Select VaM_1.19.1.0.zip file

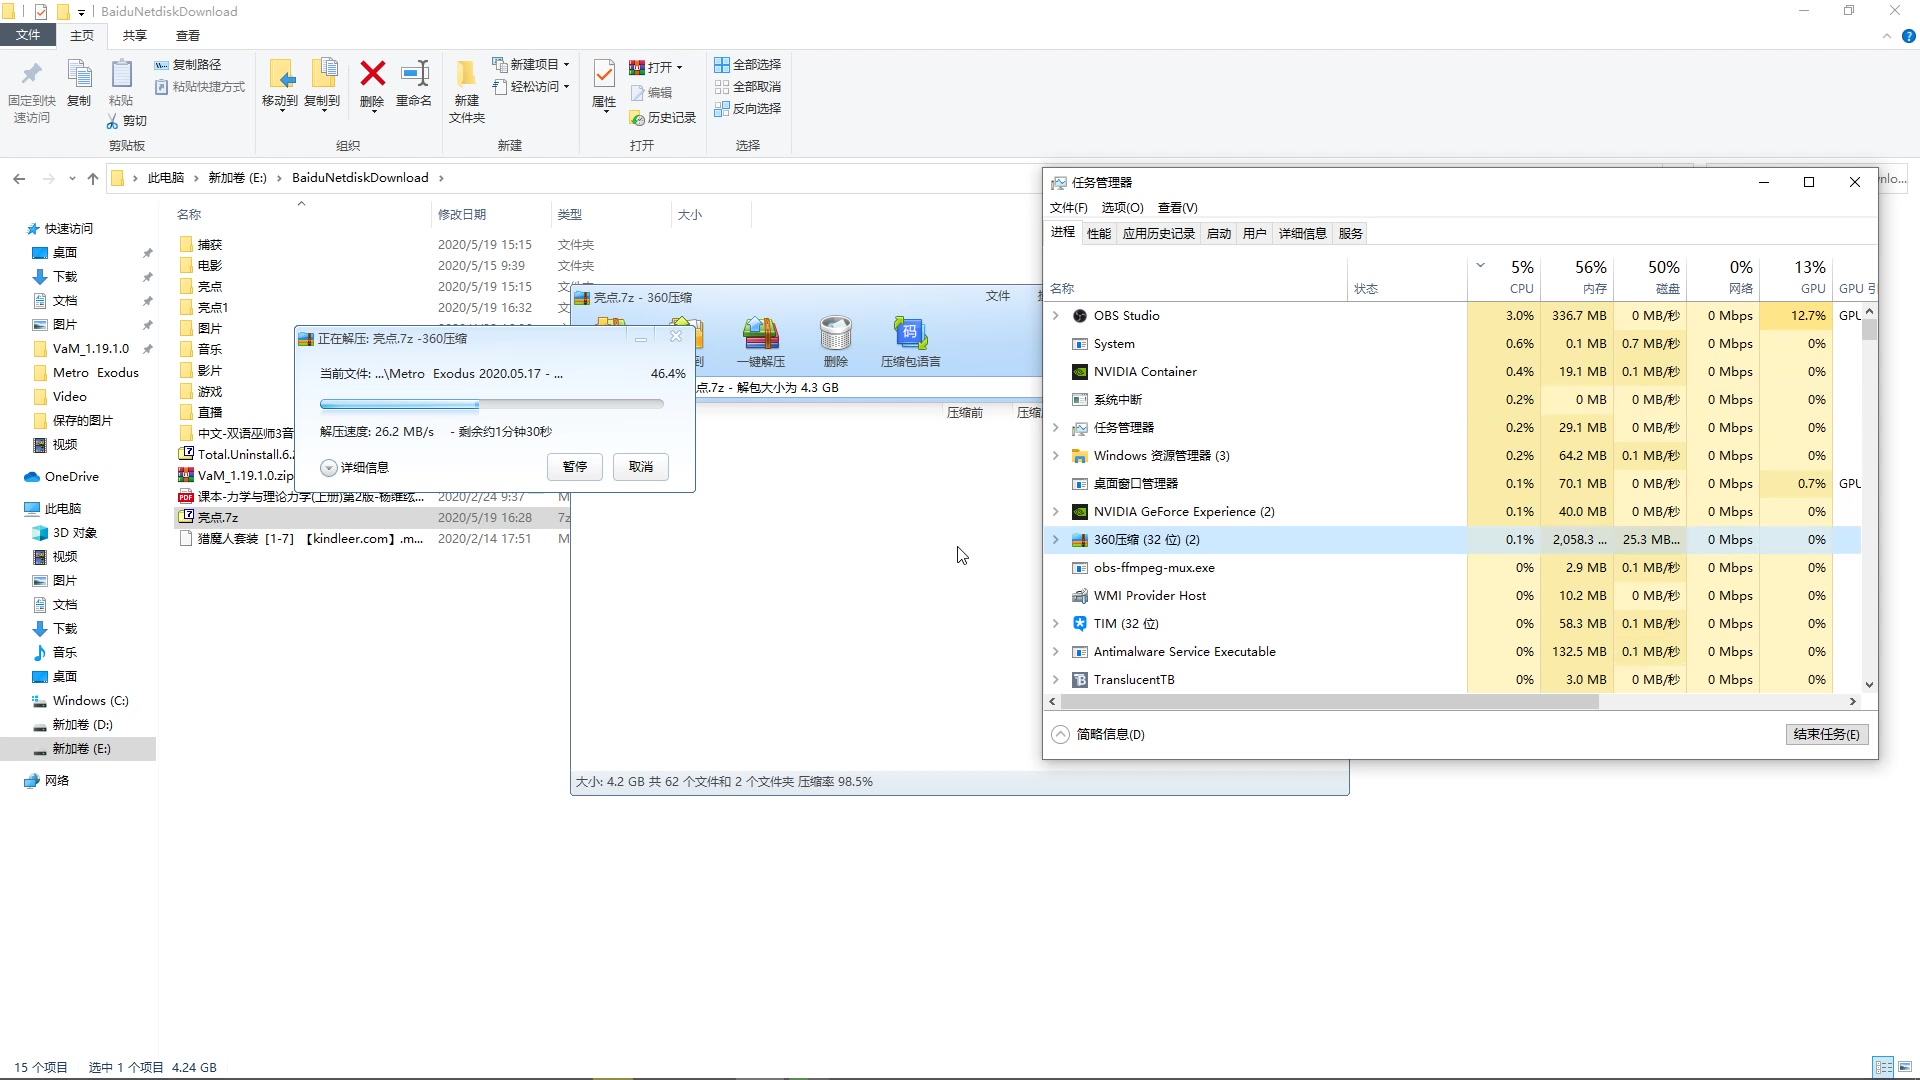tap(236, 476)
